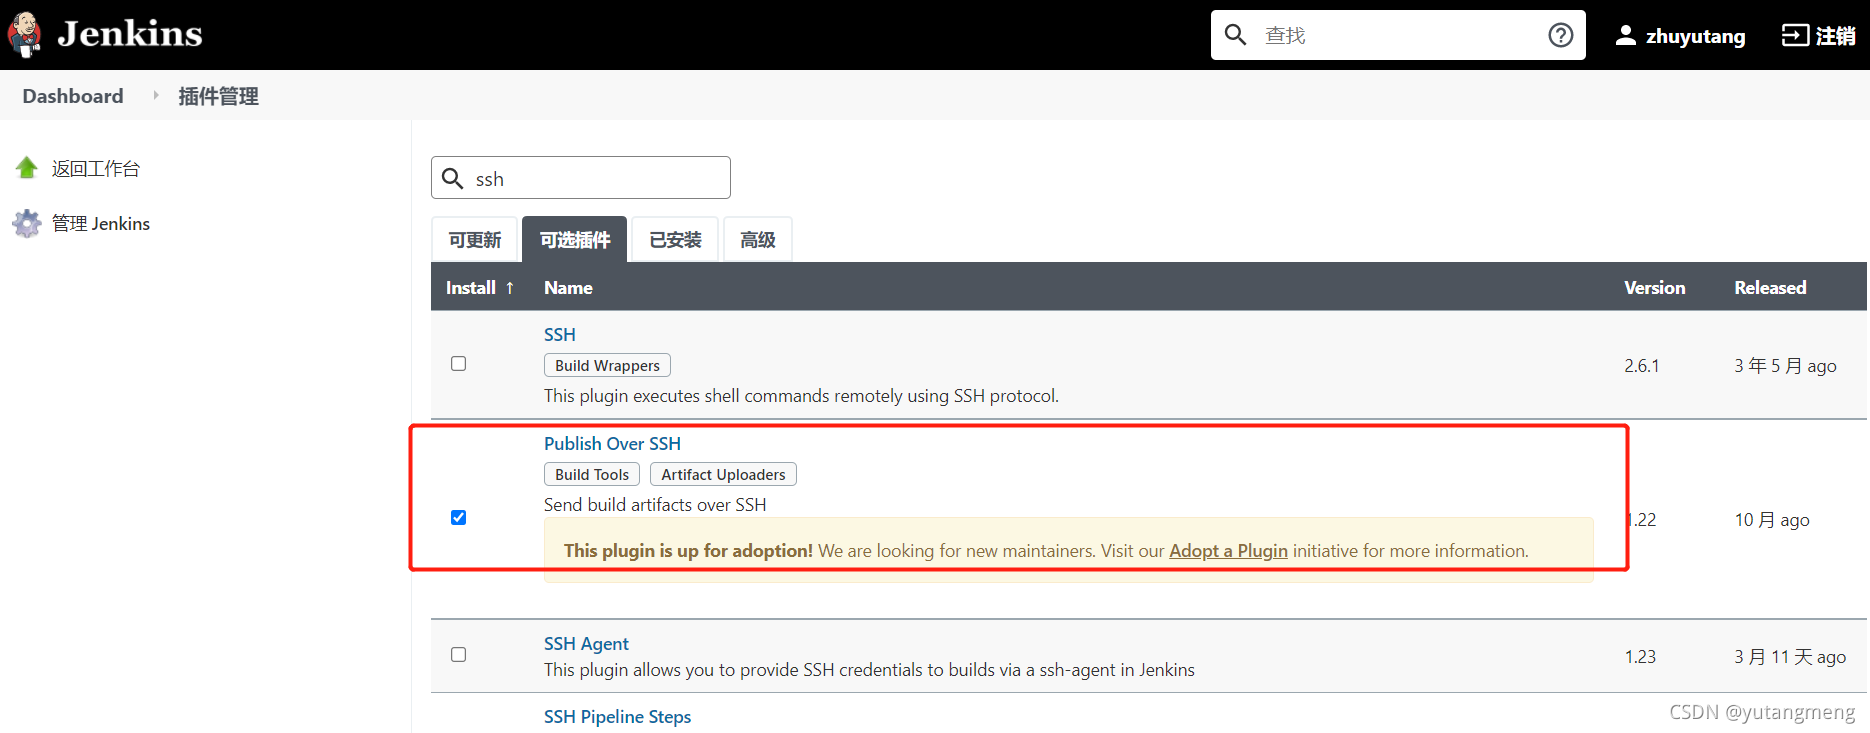Viewport: 1870px width, 733px height.
Task: Expand the breadcrumb arrow after Dashboard
Action: click(x=156, y=96)
